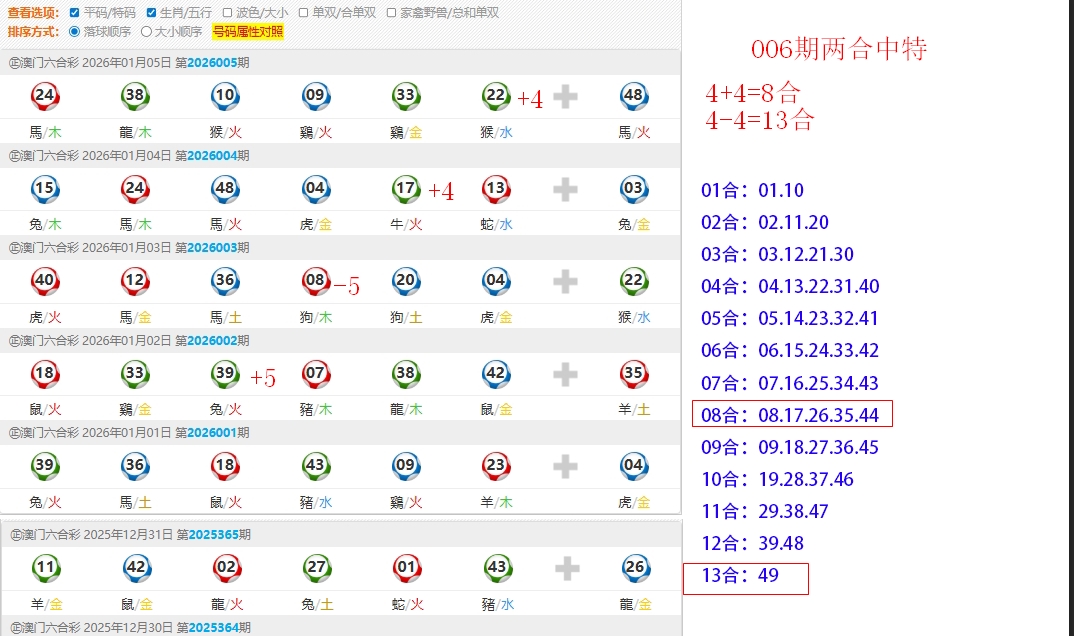Click the red ball 24 in issue 2026005
The width and height of the screenshot is (1074, 636).
45,96
